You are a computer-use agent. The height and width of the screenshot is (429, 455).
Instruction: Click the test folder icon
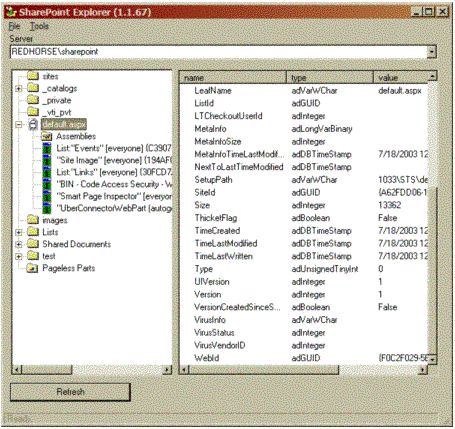pyautogui.click(x=33, y=256)
